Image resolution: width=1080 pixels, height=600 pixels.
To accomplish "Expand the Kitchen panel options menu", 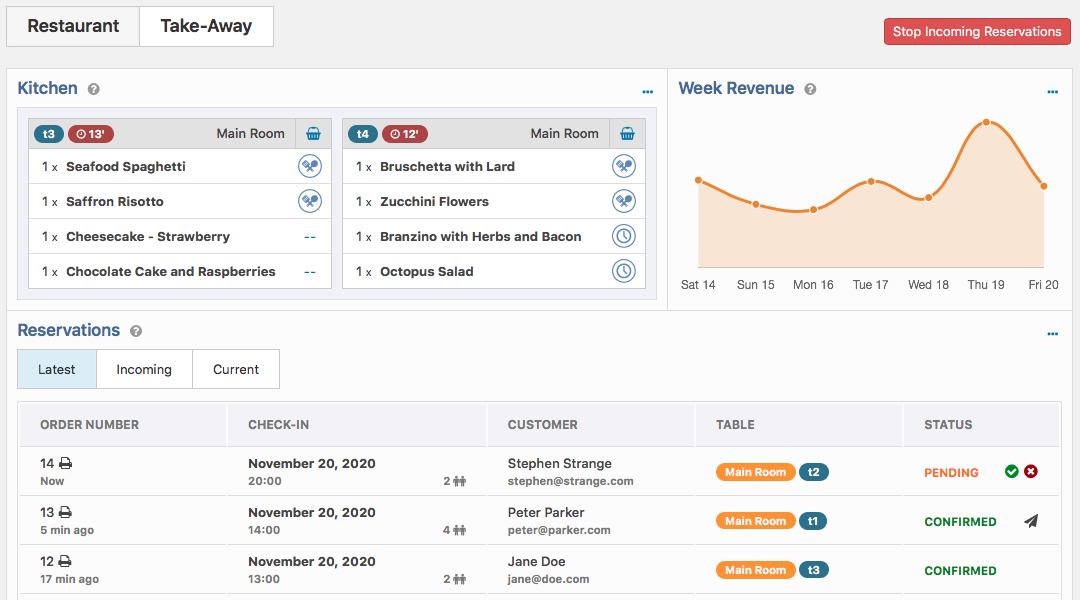I will pyautogui.click(x=647, y=92).
